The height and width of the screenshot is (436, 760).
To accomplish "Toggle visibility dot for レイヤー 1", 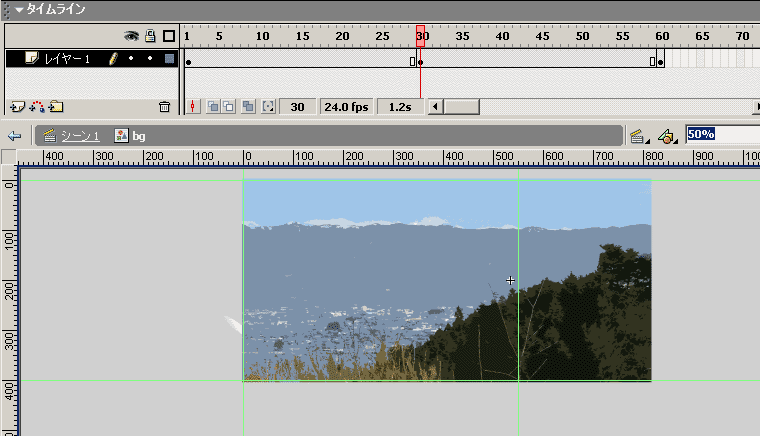I will pos(131,59).
